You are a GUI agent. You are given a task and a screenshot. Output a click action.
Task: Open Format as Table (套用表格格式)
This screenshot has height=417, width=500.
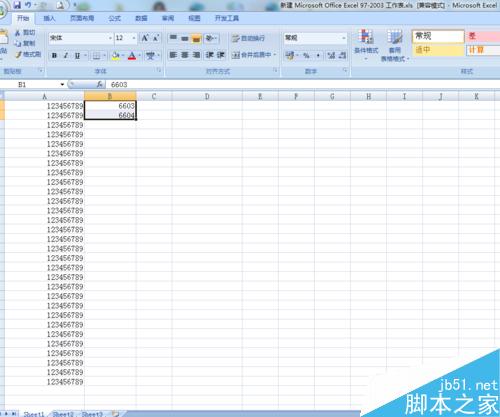pos(395,45)
